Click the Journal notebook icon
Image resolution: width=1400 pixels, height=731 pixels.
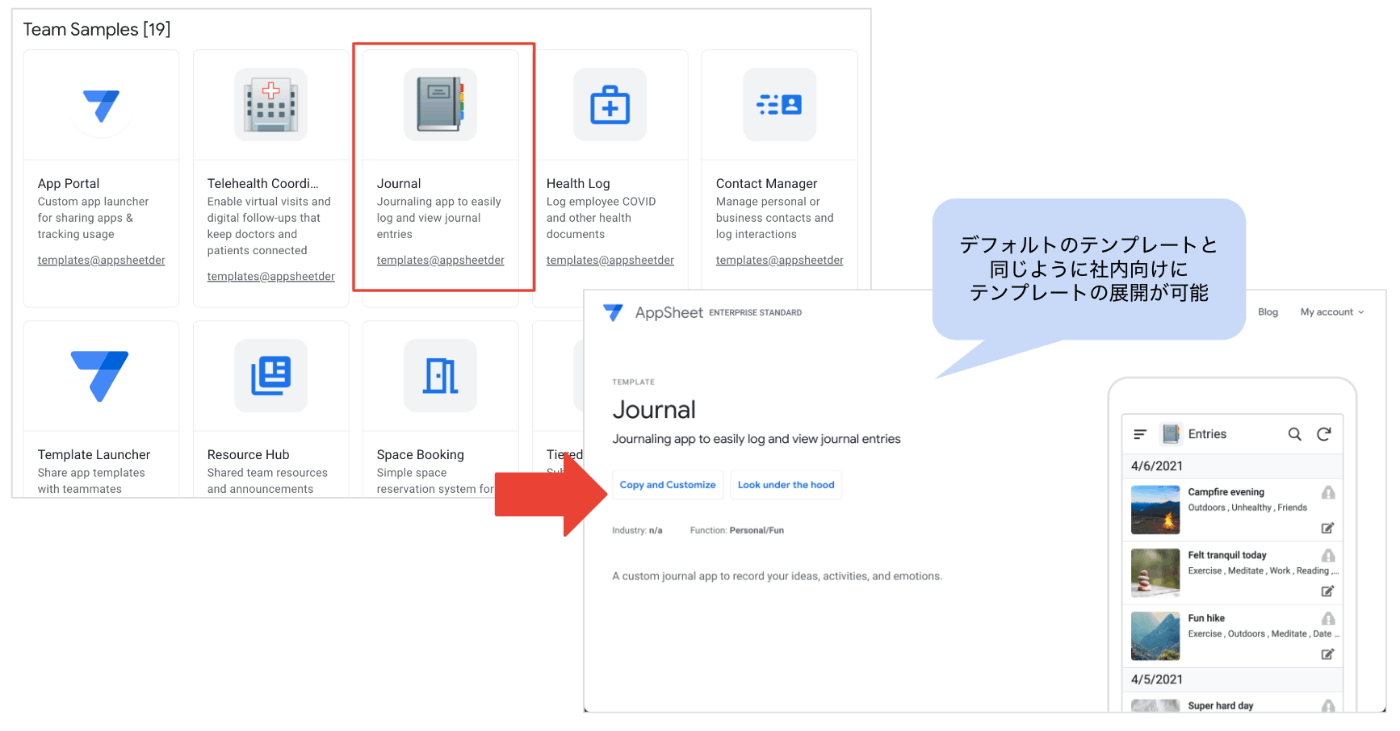(x=440, y=105)
